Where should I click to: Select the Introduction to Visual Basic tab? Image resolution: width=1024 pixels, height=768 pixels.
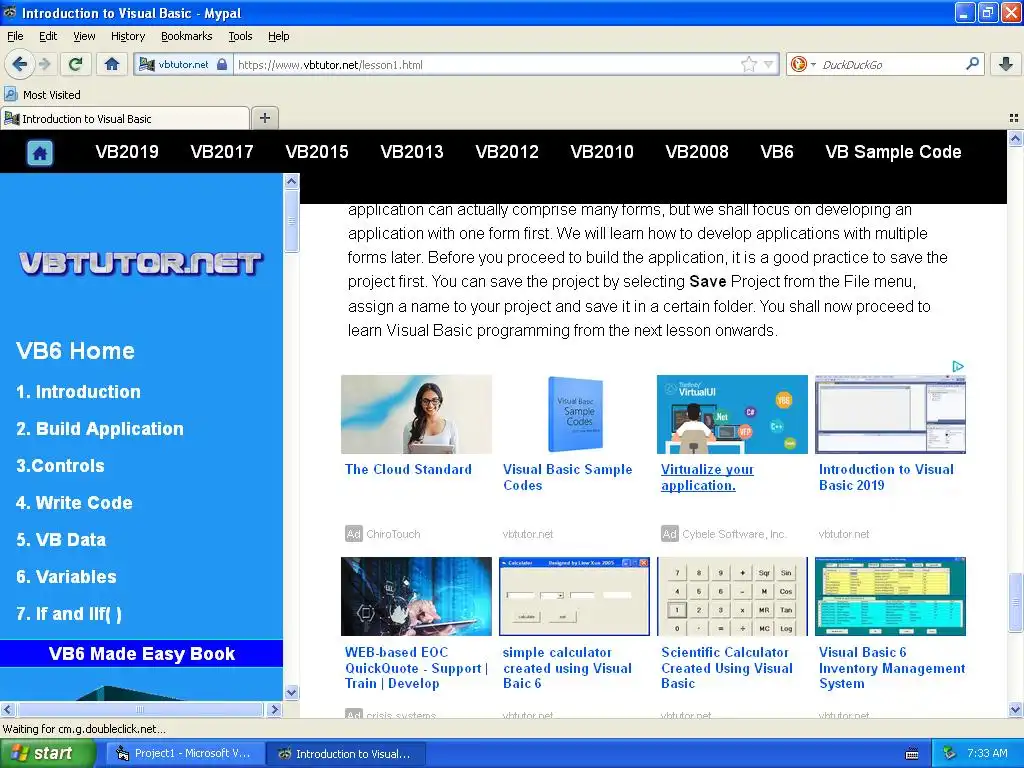[125, 119]
